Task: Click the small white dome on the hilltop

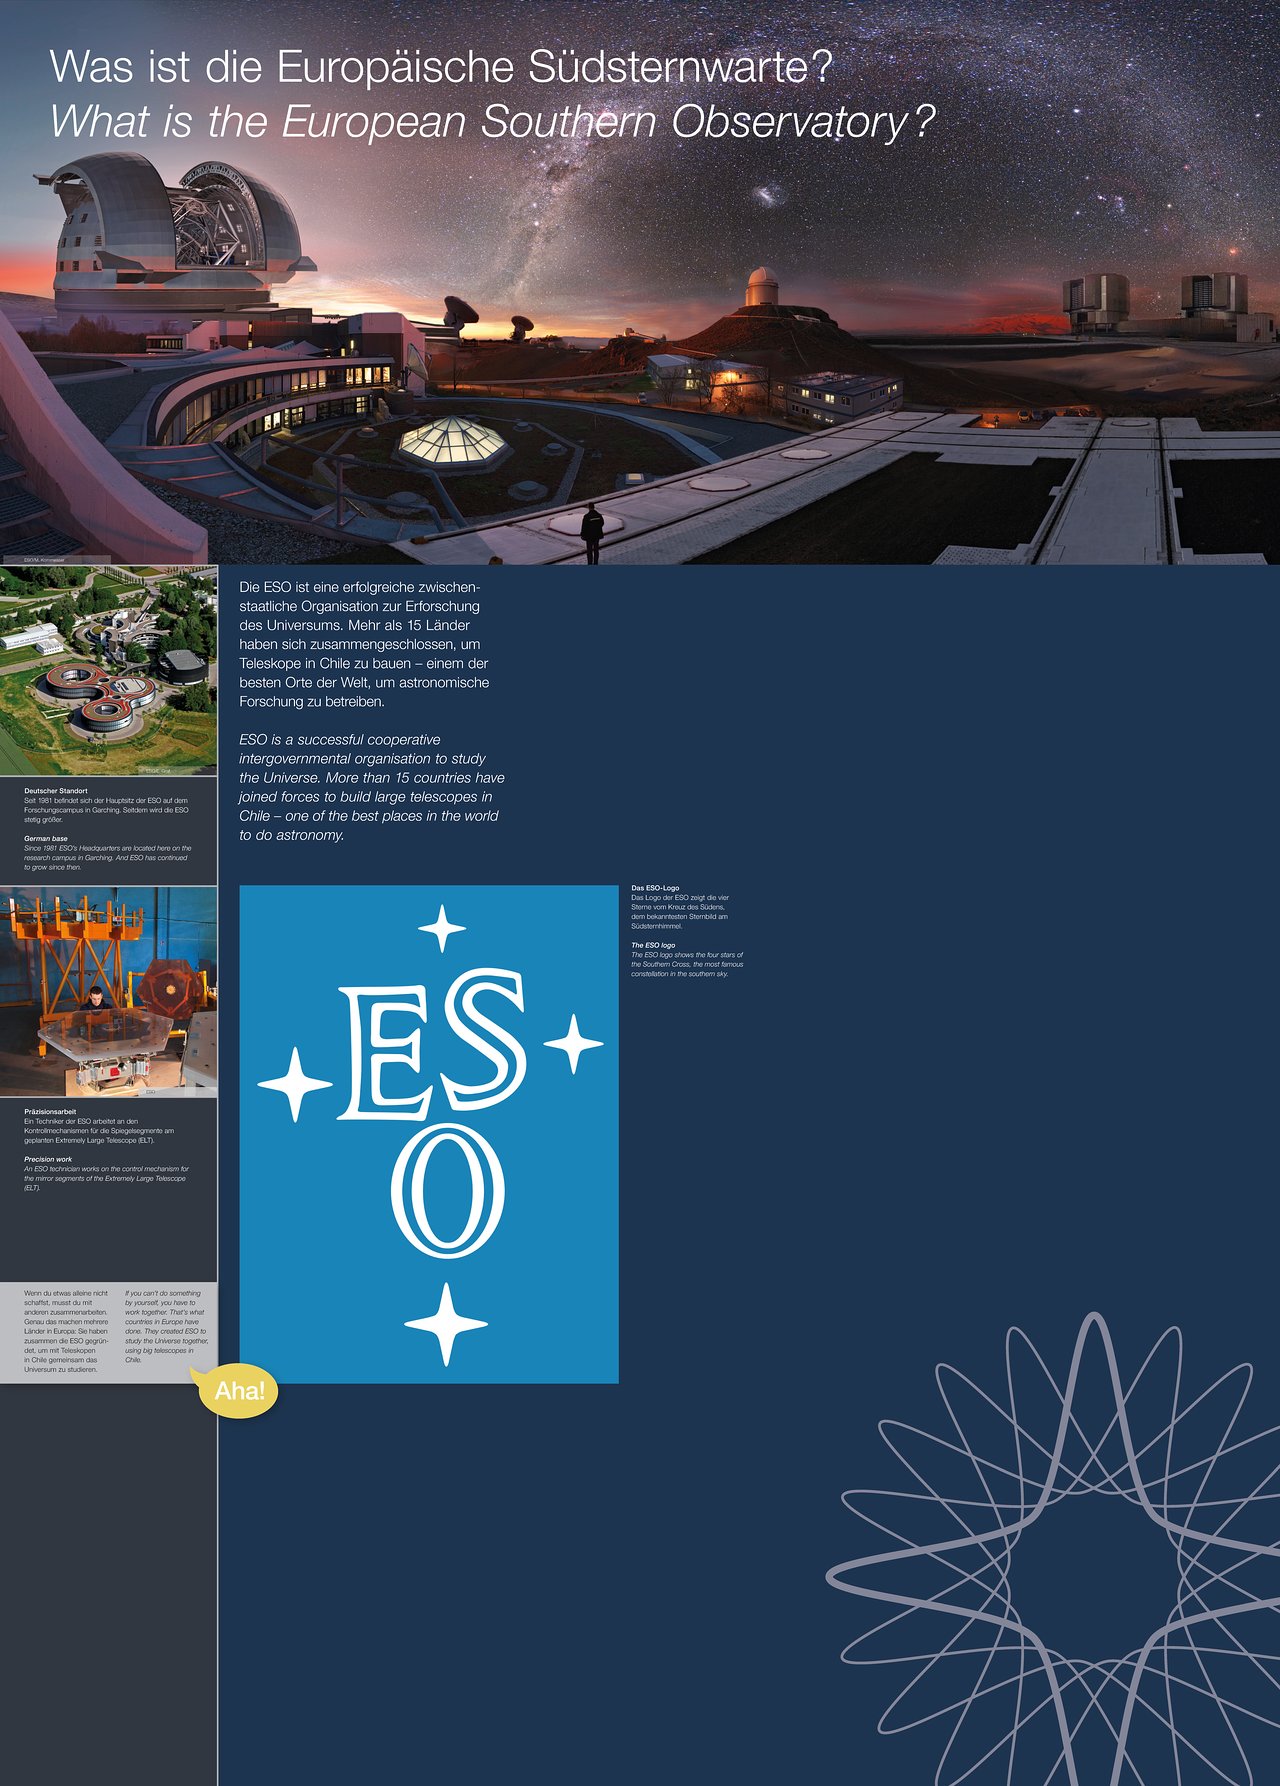Action: coord(762,288)
